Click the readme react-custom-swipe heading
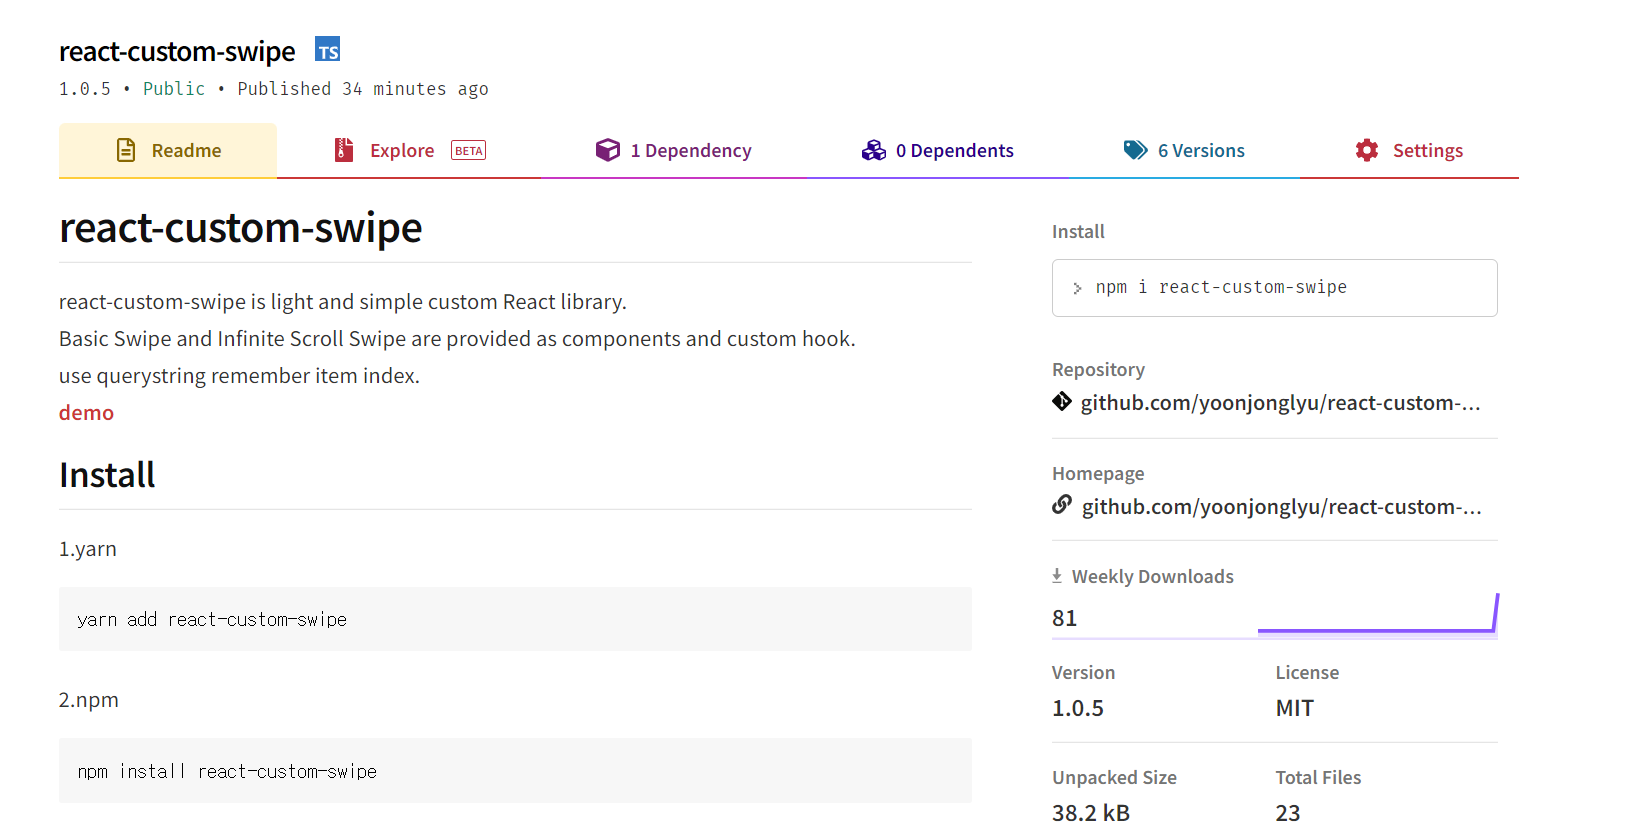Viewport: 1630px width, 825px height. coord(240,228)
